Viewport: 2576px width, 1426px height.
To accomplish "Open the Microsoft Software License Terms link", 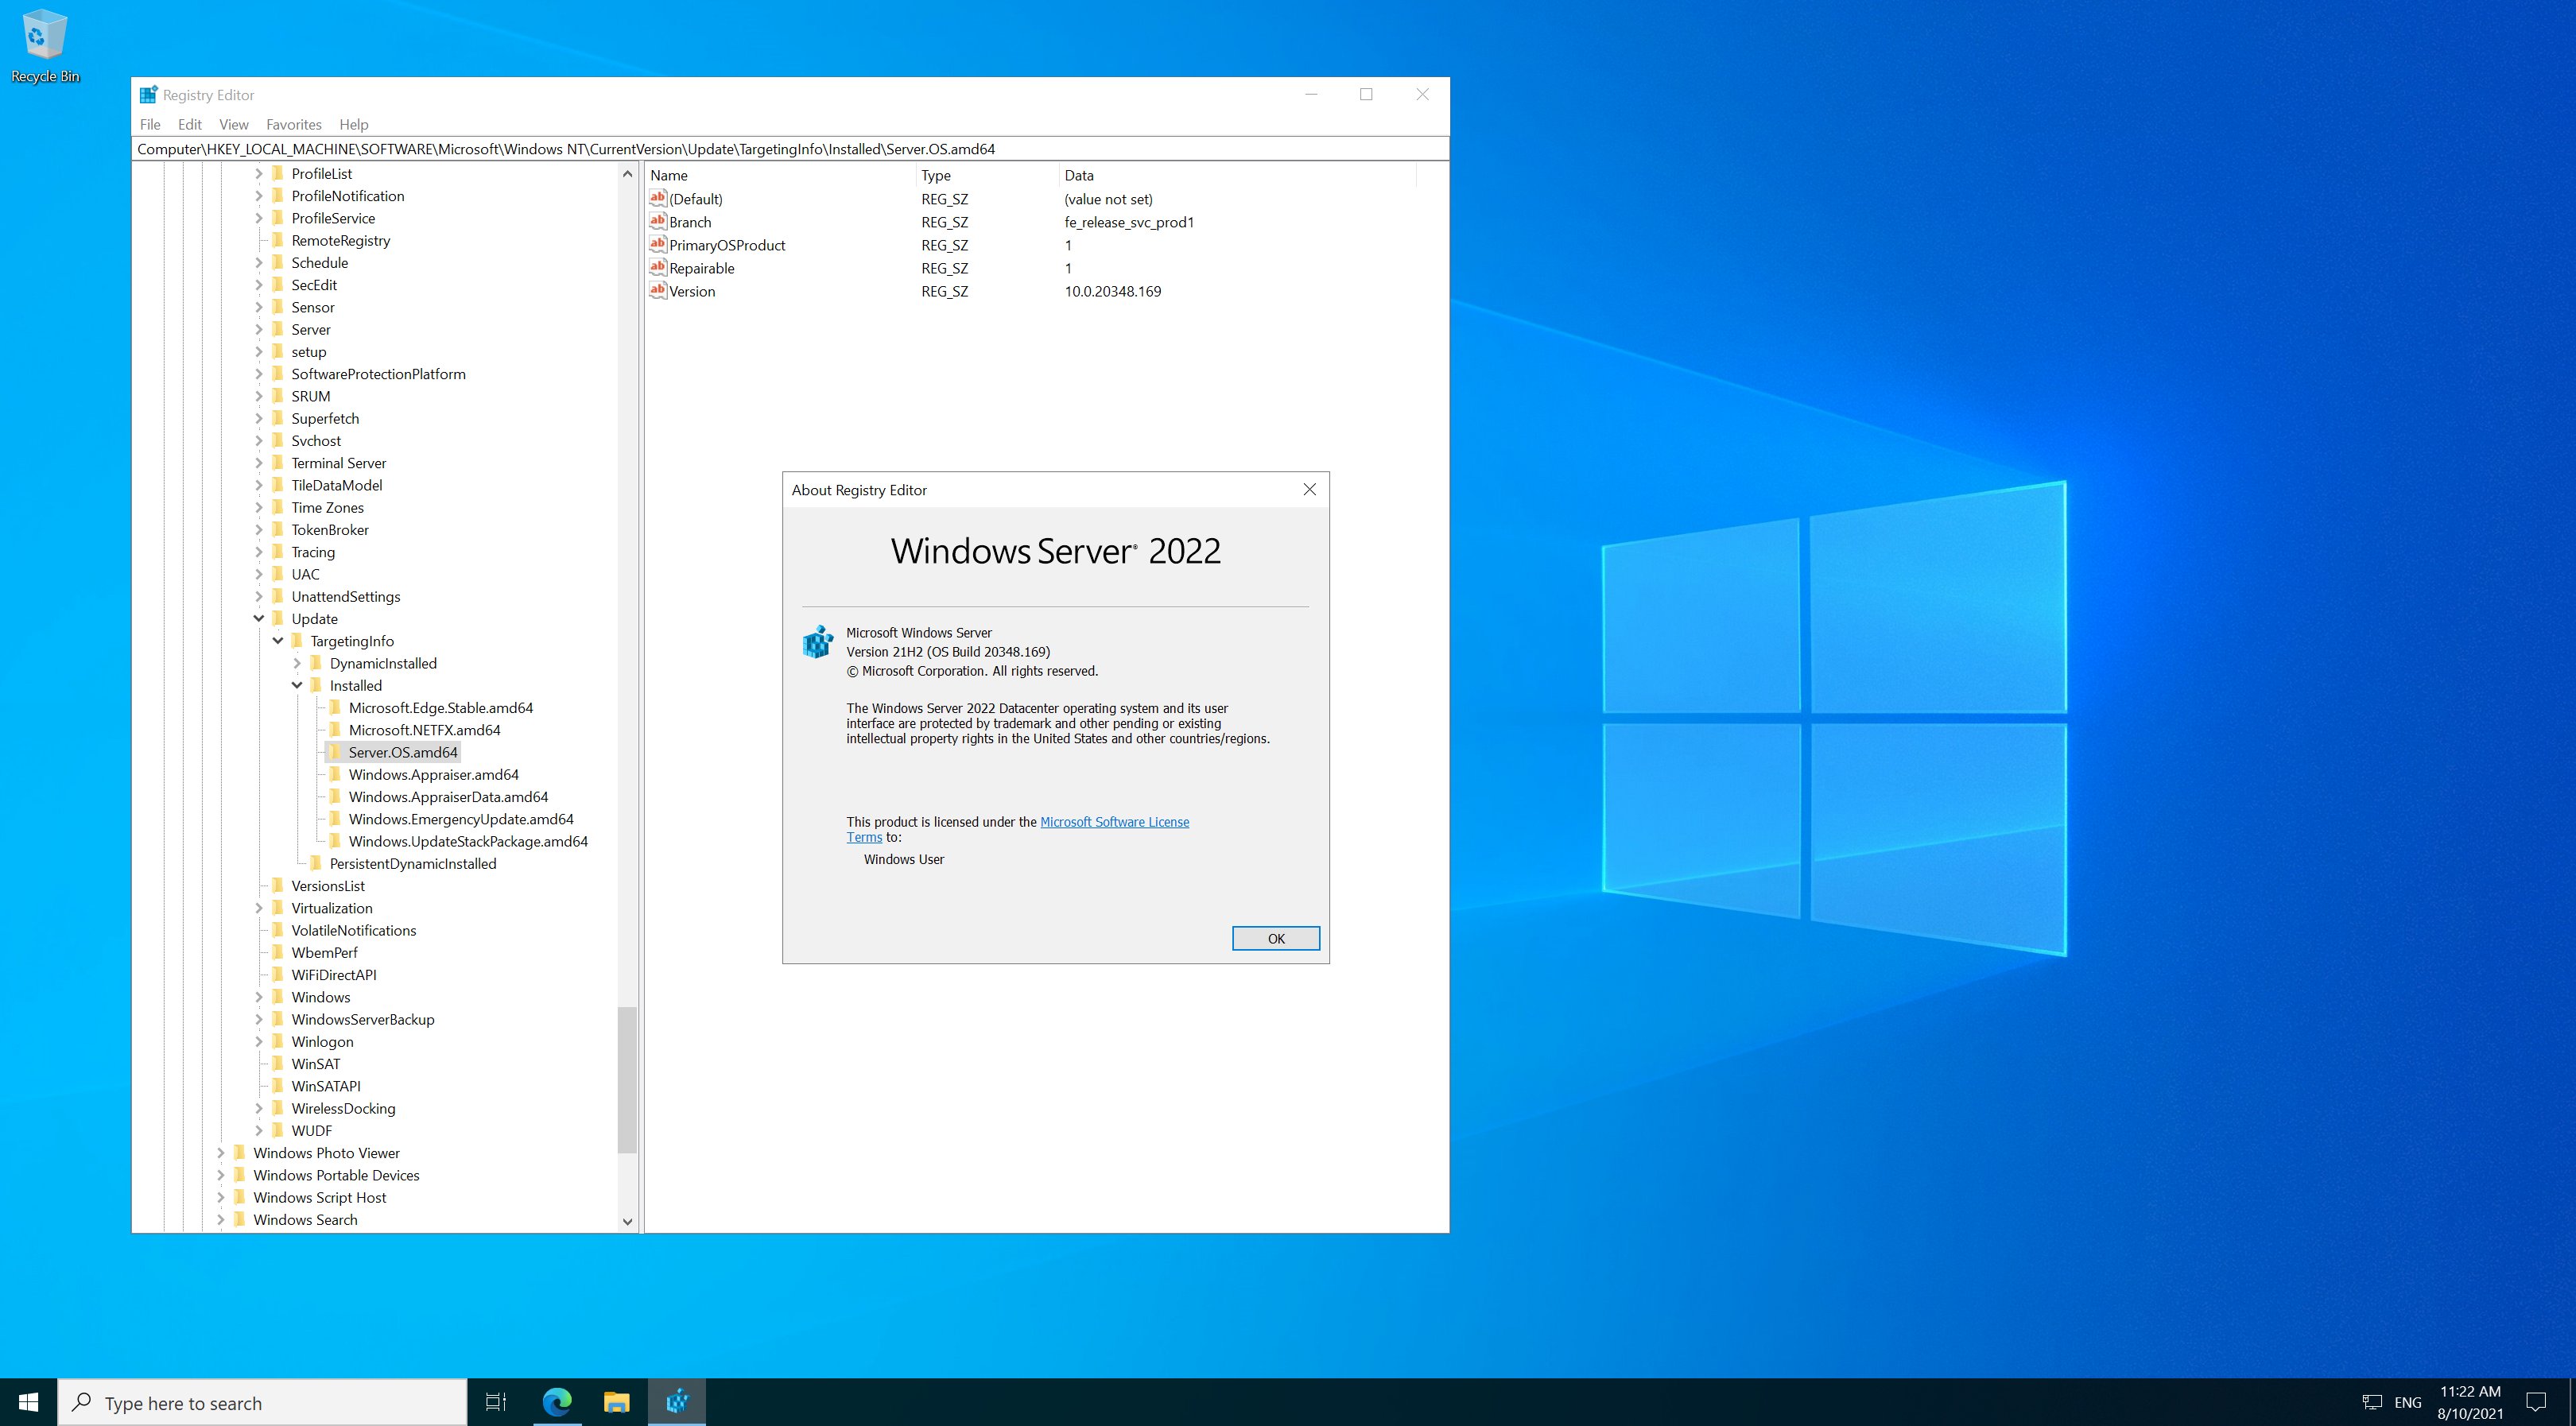I will [x=1115, y=821].
